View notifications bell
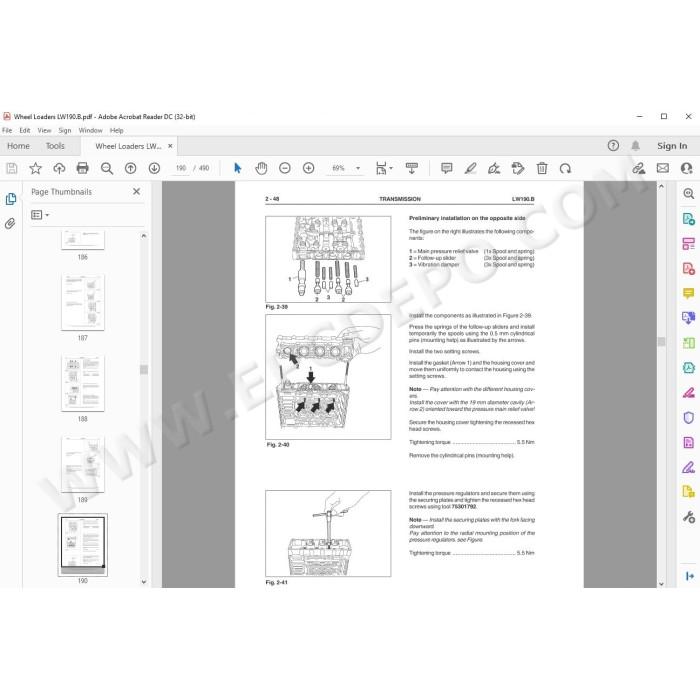The image size is (700, 700). (636, 146)
